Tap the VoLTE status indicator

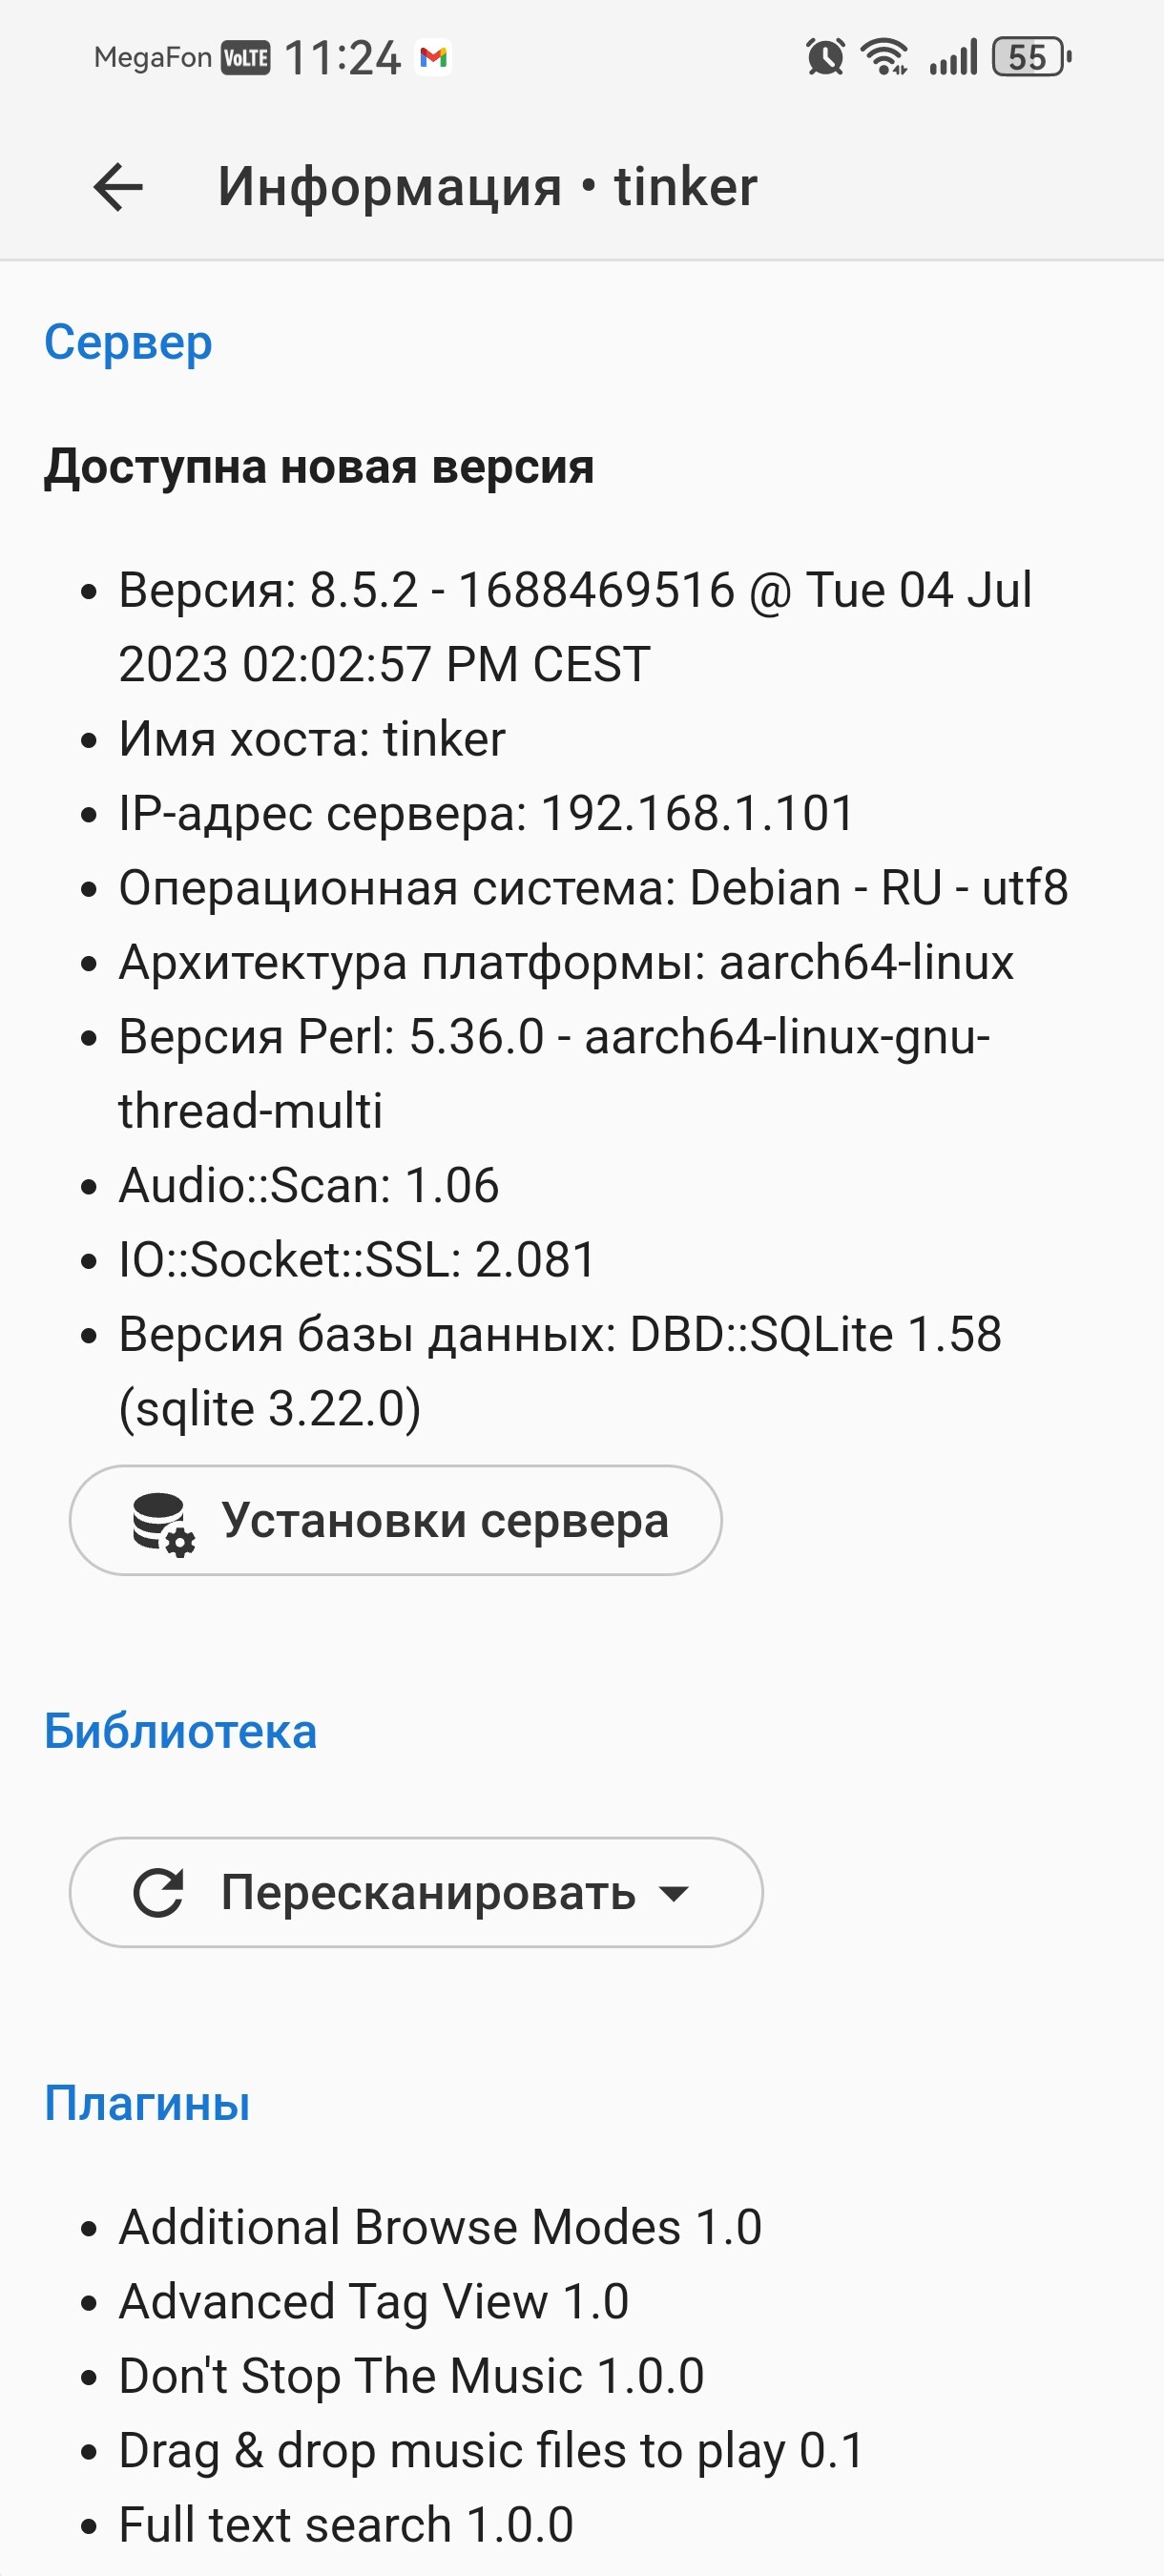(x=245, y=58)
